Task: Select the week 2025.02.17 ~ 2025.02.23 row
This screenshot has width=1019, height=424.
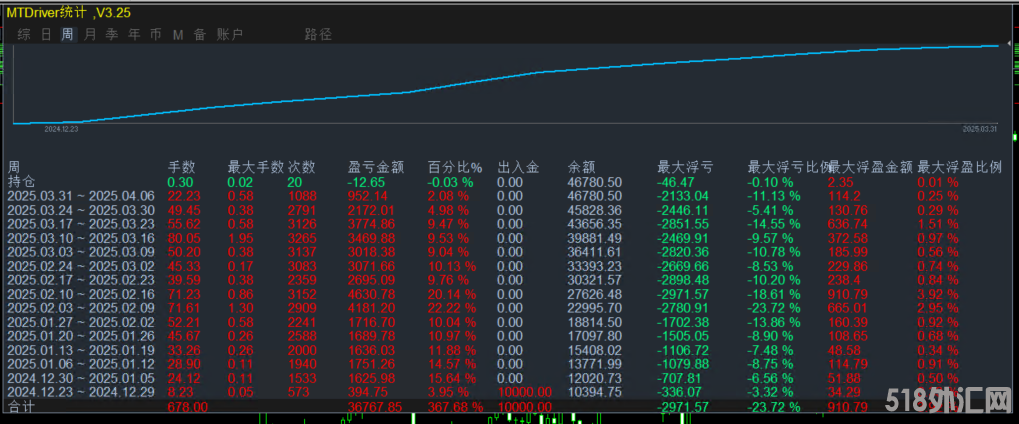Action: coord(509,280)
